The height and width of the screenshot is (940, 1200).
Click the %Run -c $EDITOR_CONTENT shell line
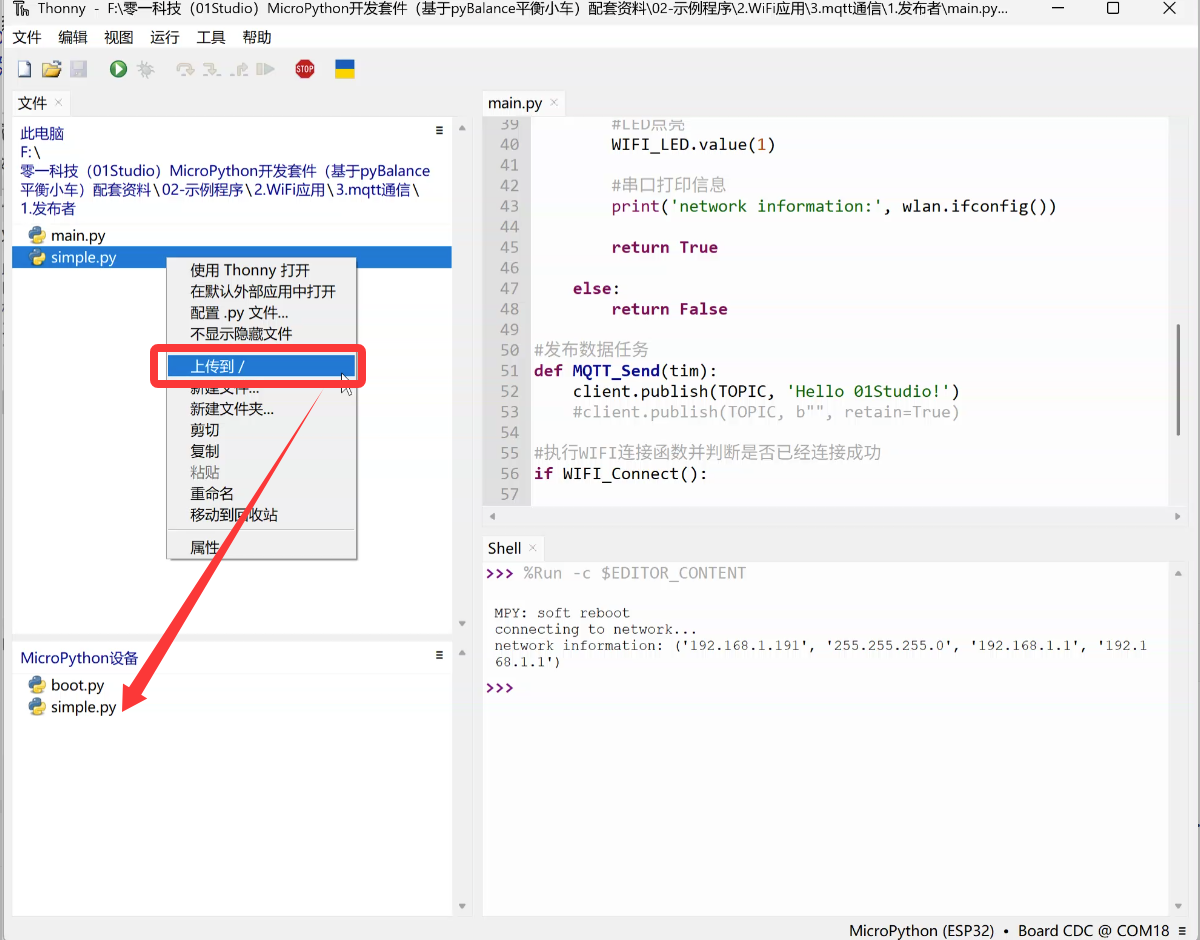pos(634,573)
